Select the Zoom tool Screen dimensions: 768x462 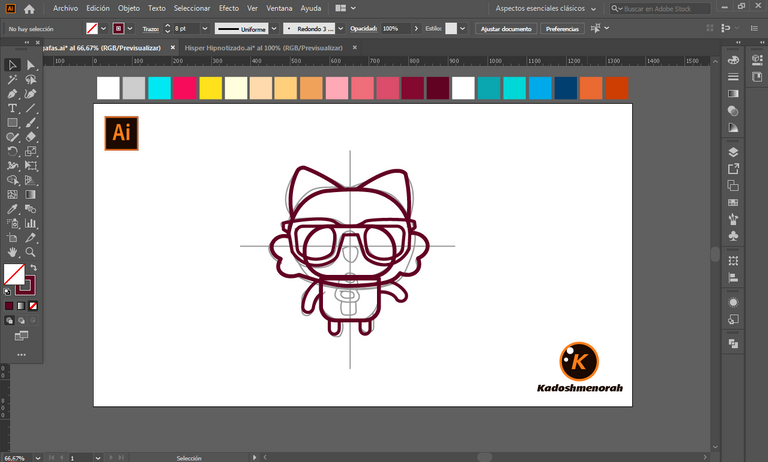click(30, 252)
